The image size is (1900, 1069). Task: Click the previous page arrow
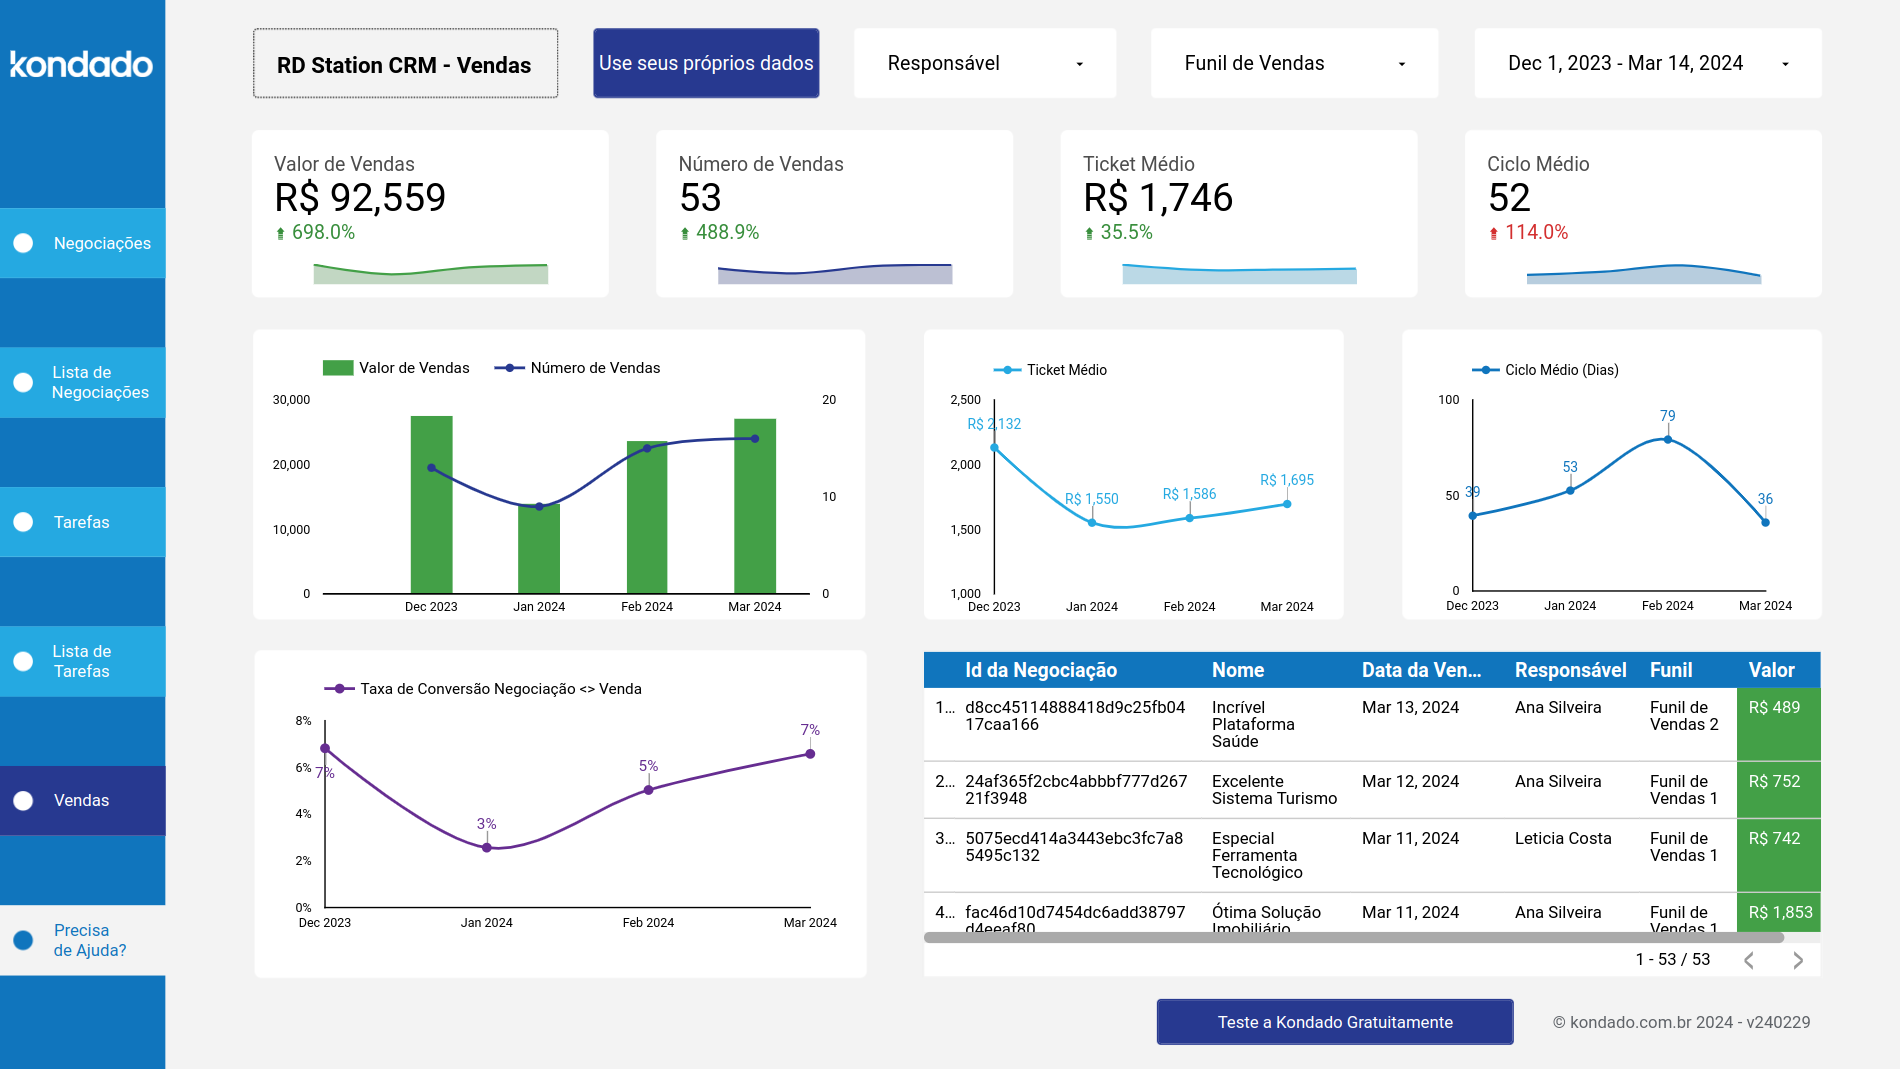pos(1749,960)
